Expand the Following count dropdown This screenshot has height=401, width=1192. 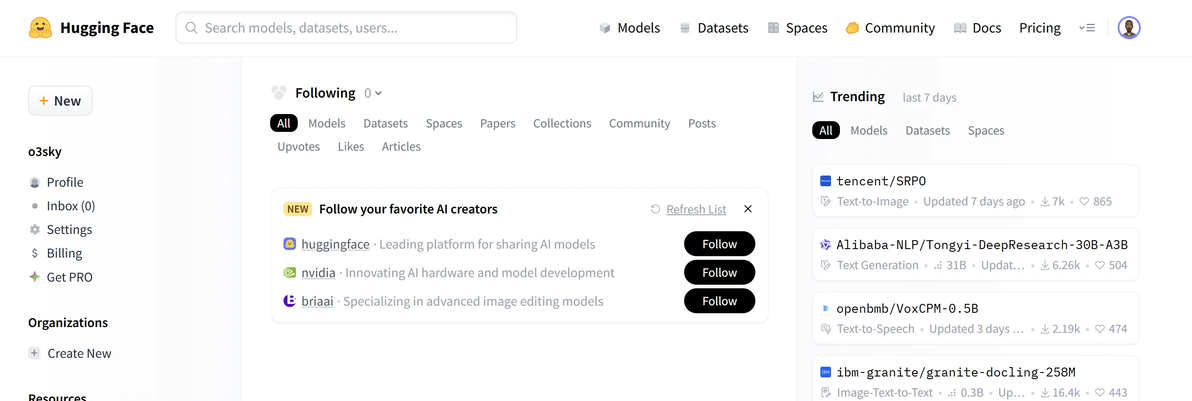tap(372, 93)
